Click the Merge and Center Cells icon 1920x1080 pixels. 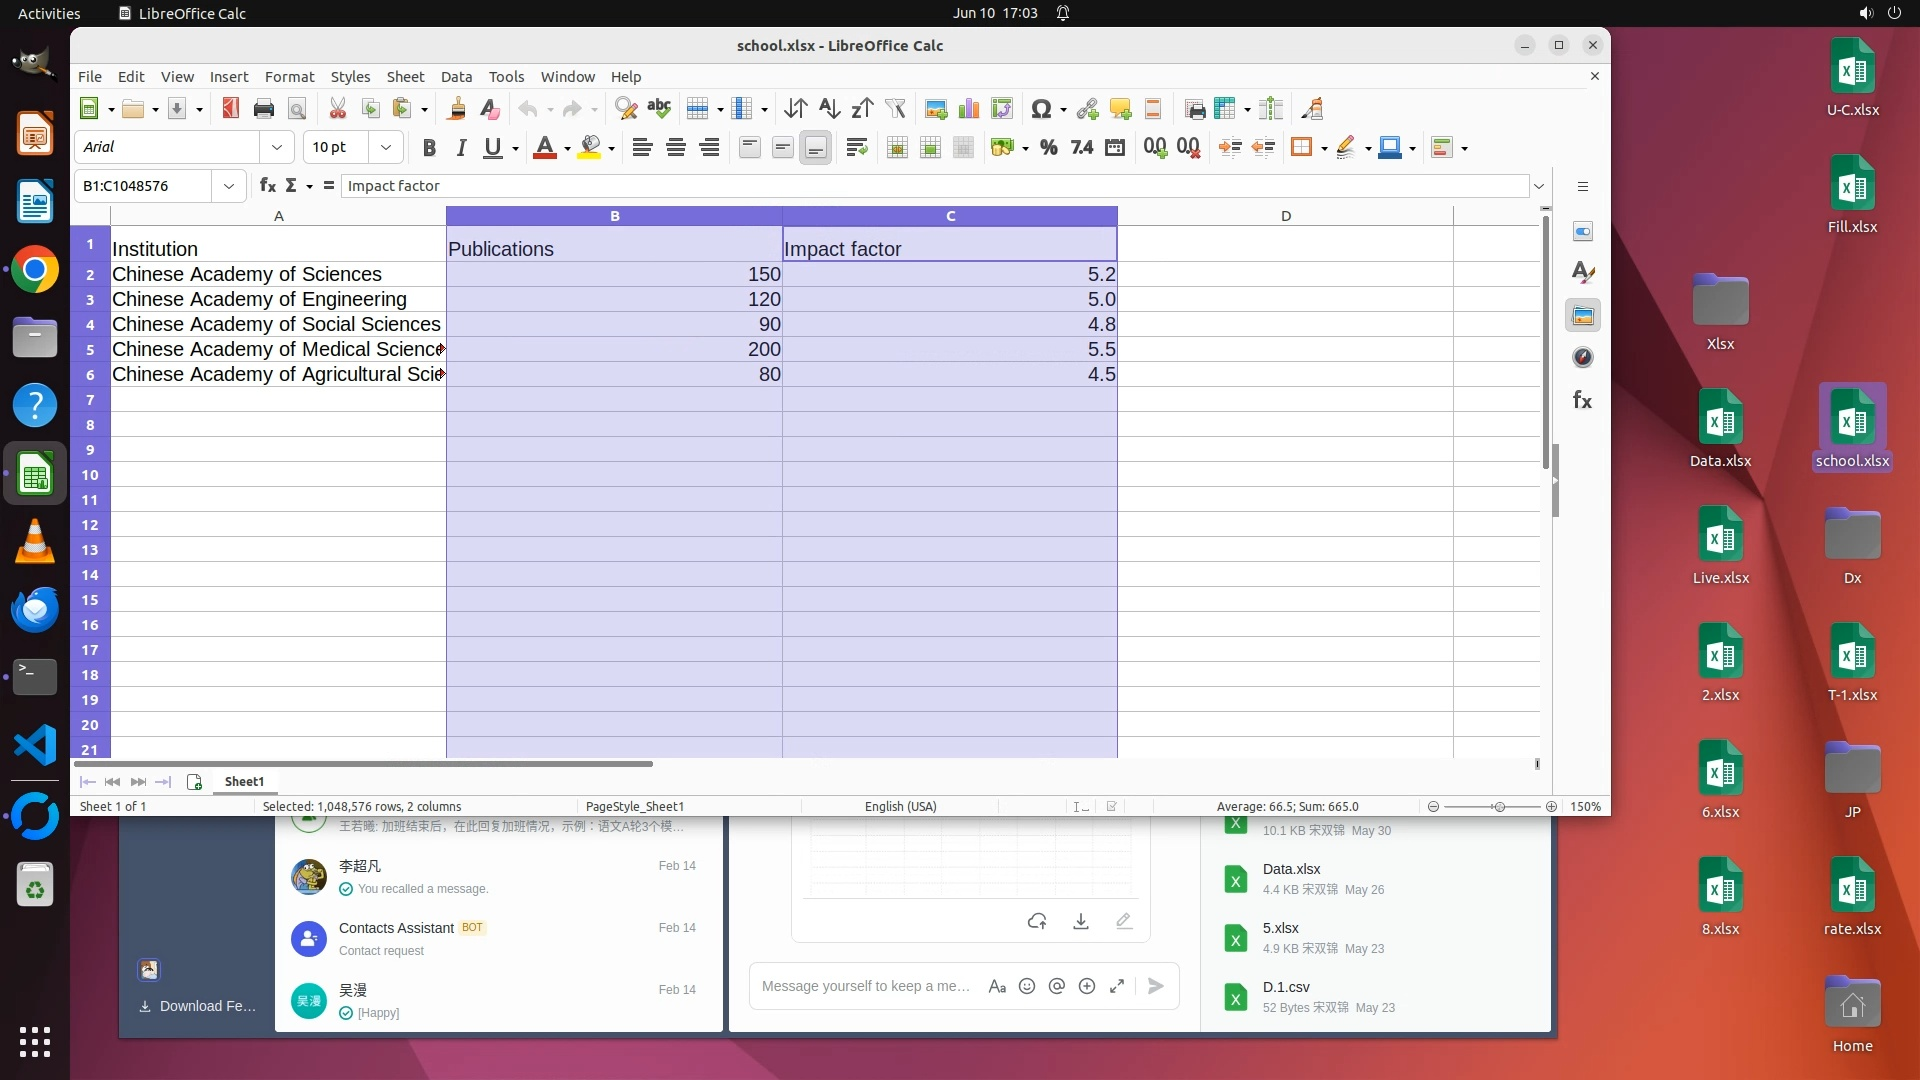click(897, 148)
